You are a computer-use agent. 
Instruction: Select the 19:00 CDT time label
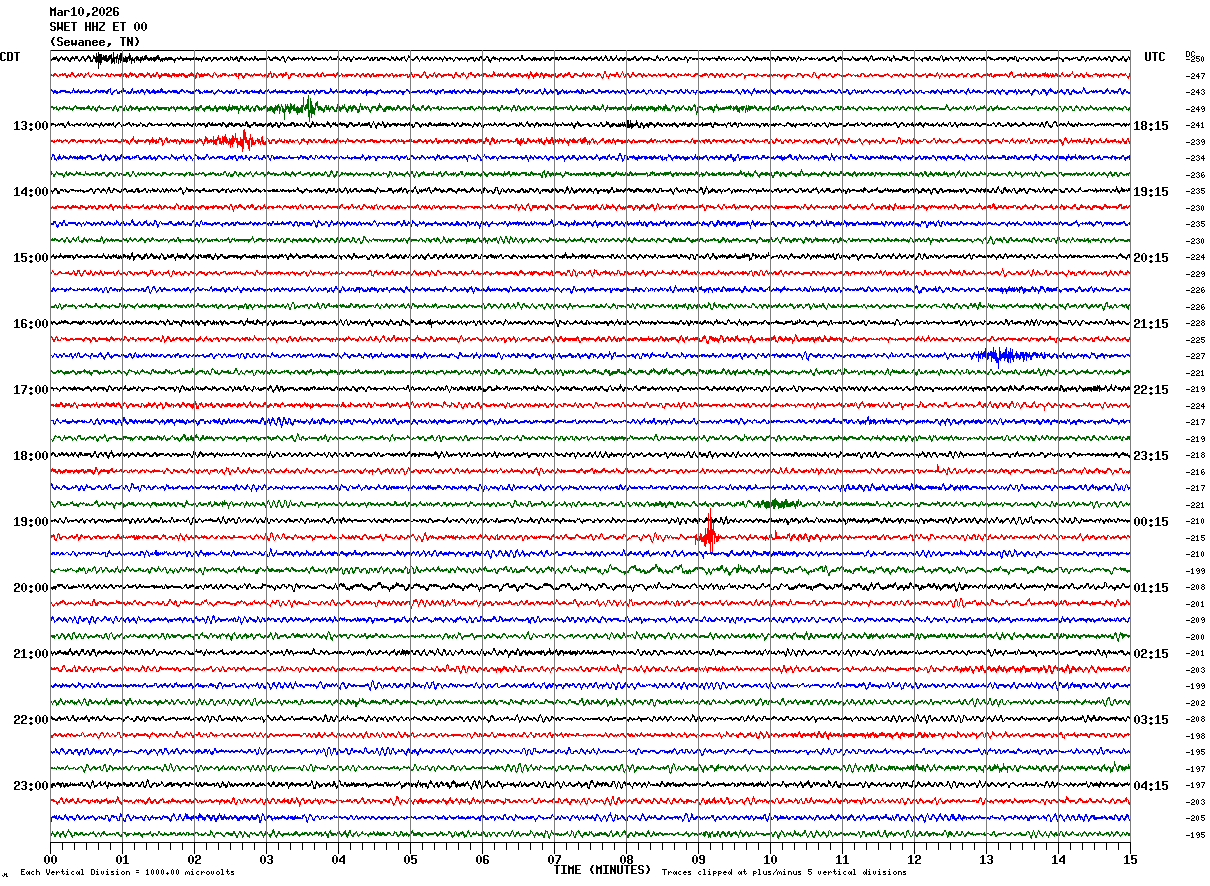(30, 522)
